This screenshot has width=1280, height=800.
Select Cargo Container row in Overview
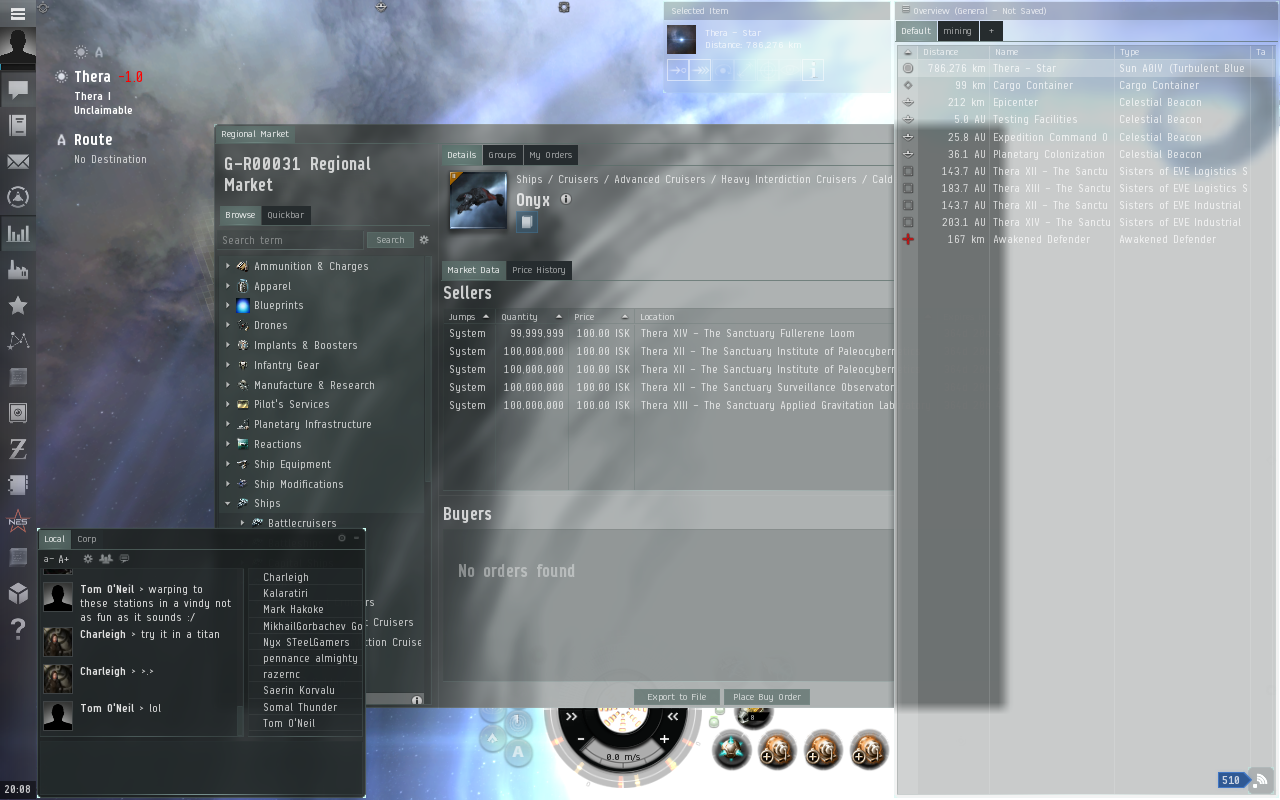click(1087, 86)
